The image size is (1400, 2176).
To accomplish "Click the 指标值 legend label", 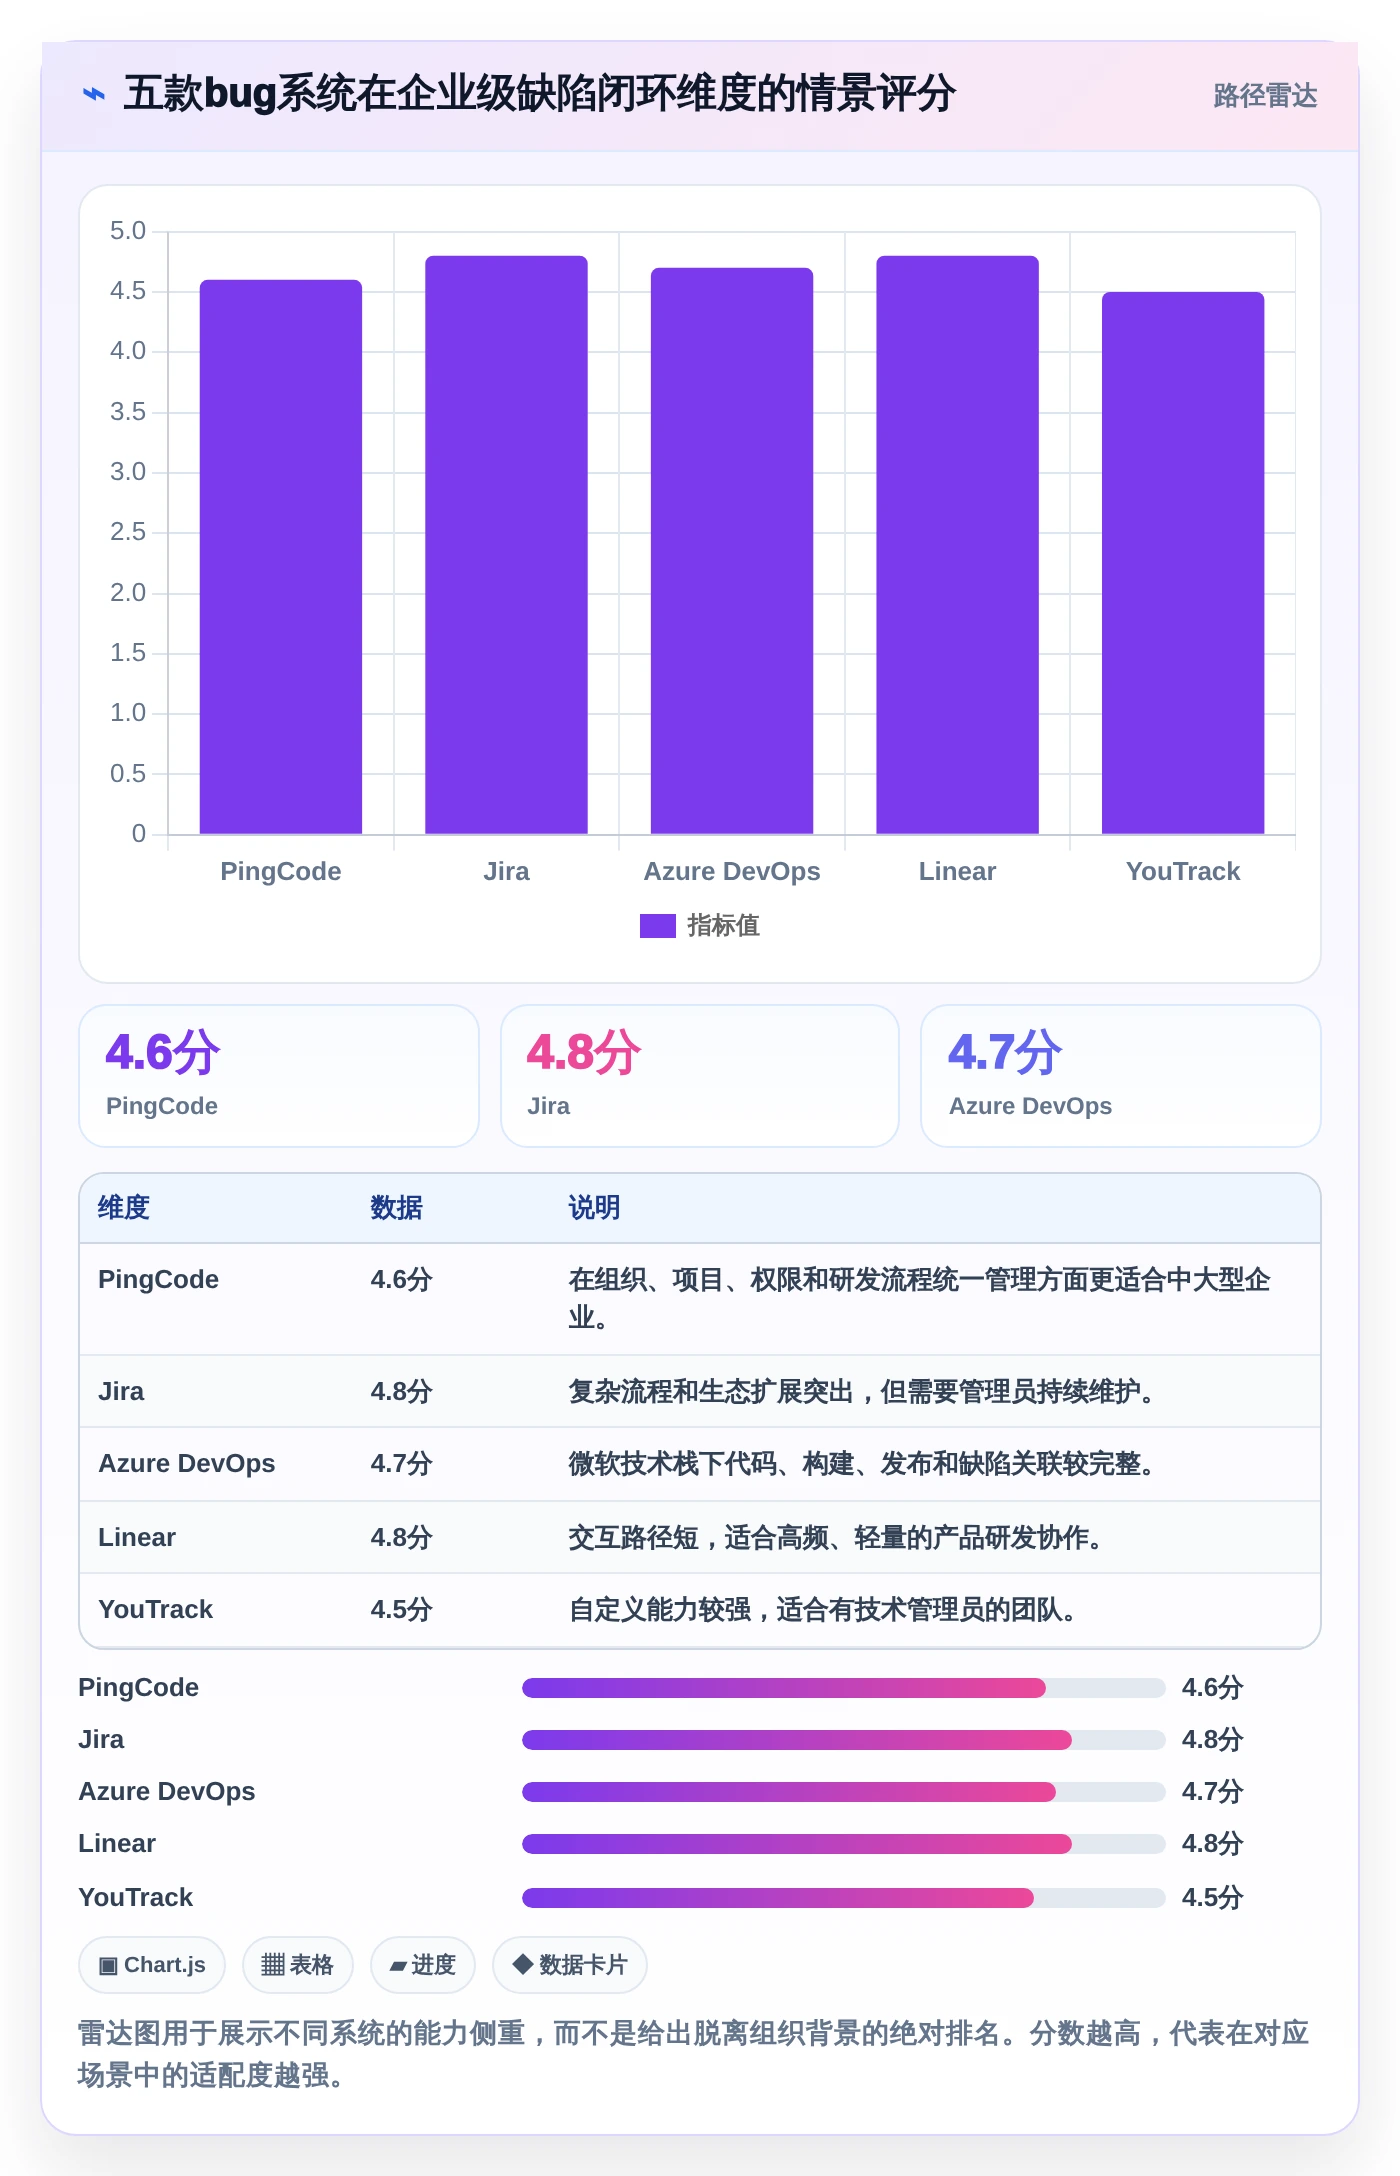I will 723,926.
